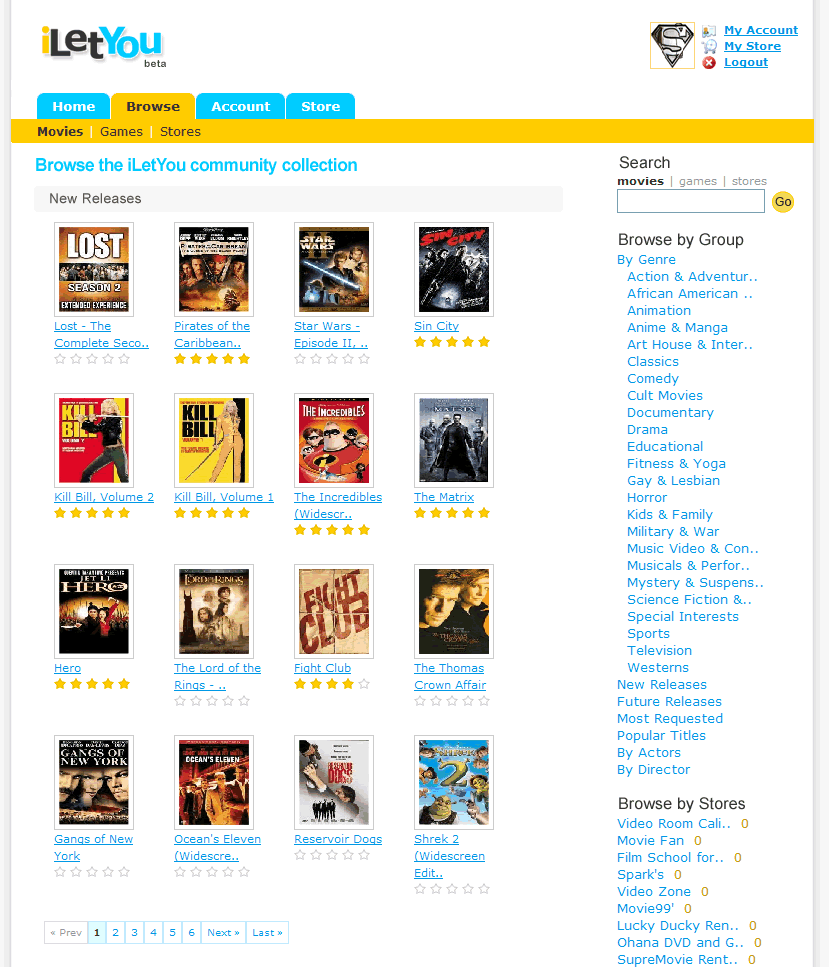This screenshot has width=829, height=967.
Task: Click the Sin City title link
Action: tap(436, 326)
